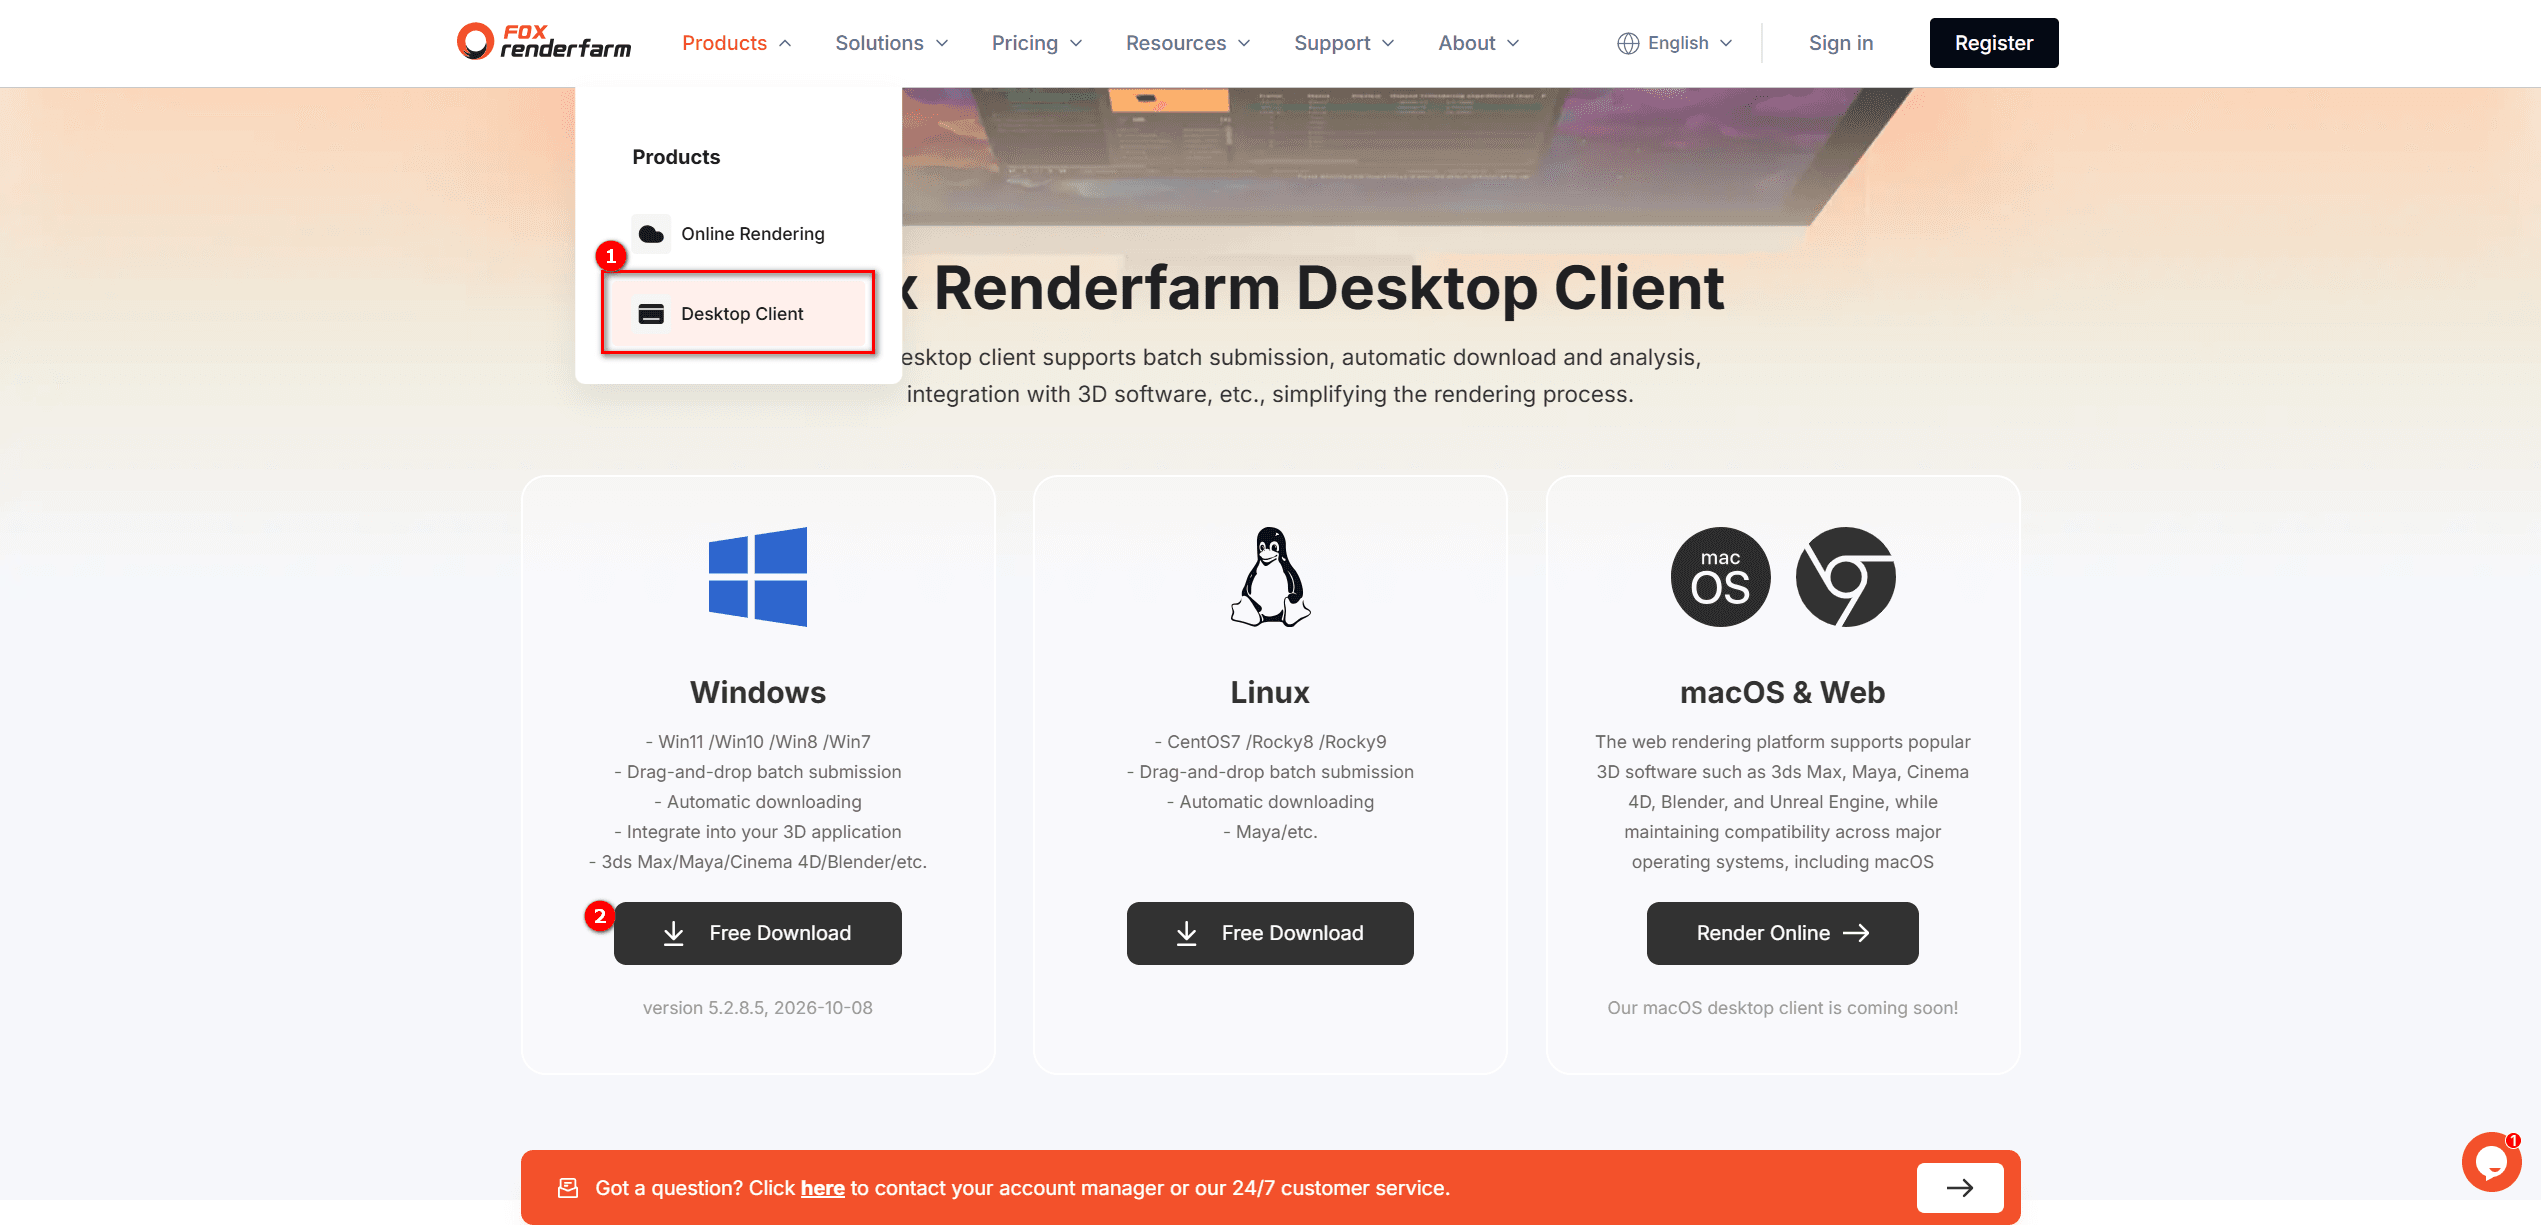Click '- Maya/etc.' line in Linux card

pos(1270,832)
